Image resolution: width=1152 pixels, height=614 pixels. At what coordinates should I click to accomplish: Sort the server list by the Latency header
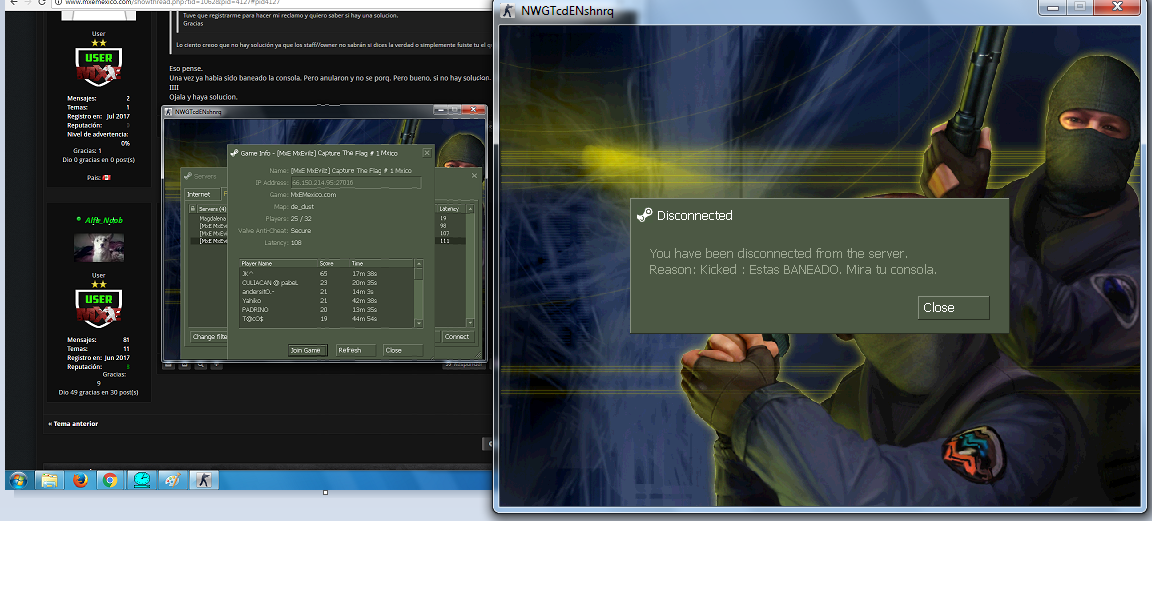pos(450,209)
